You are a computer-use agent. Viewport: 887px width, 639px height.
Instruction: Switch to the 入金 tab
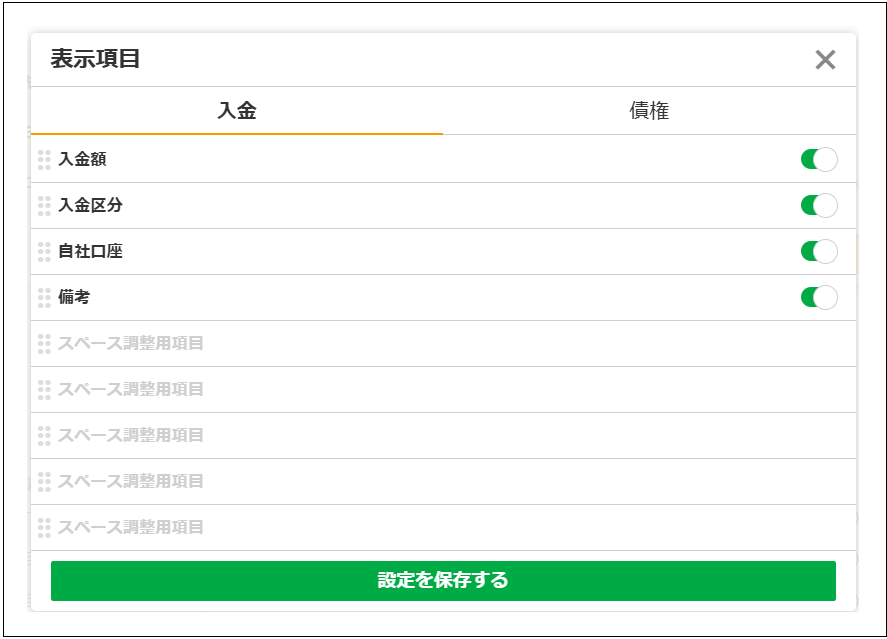coord(237,111)
